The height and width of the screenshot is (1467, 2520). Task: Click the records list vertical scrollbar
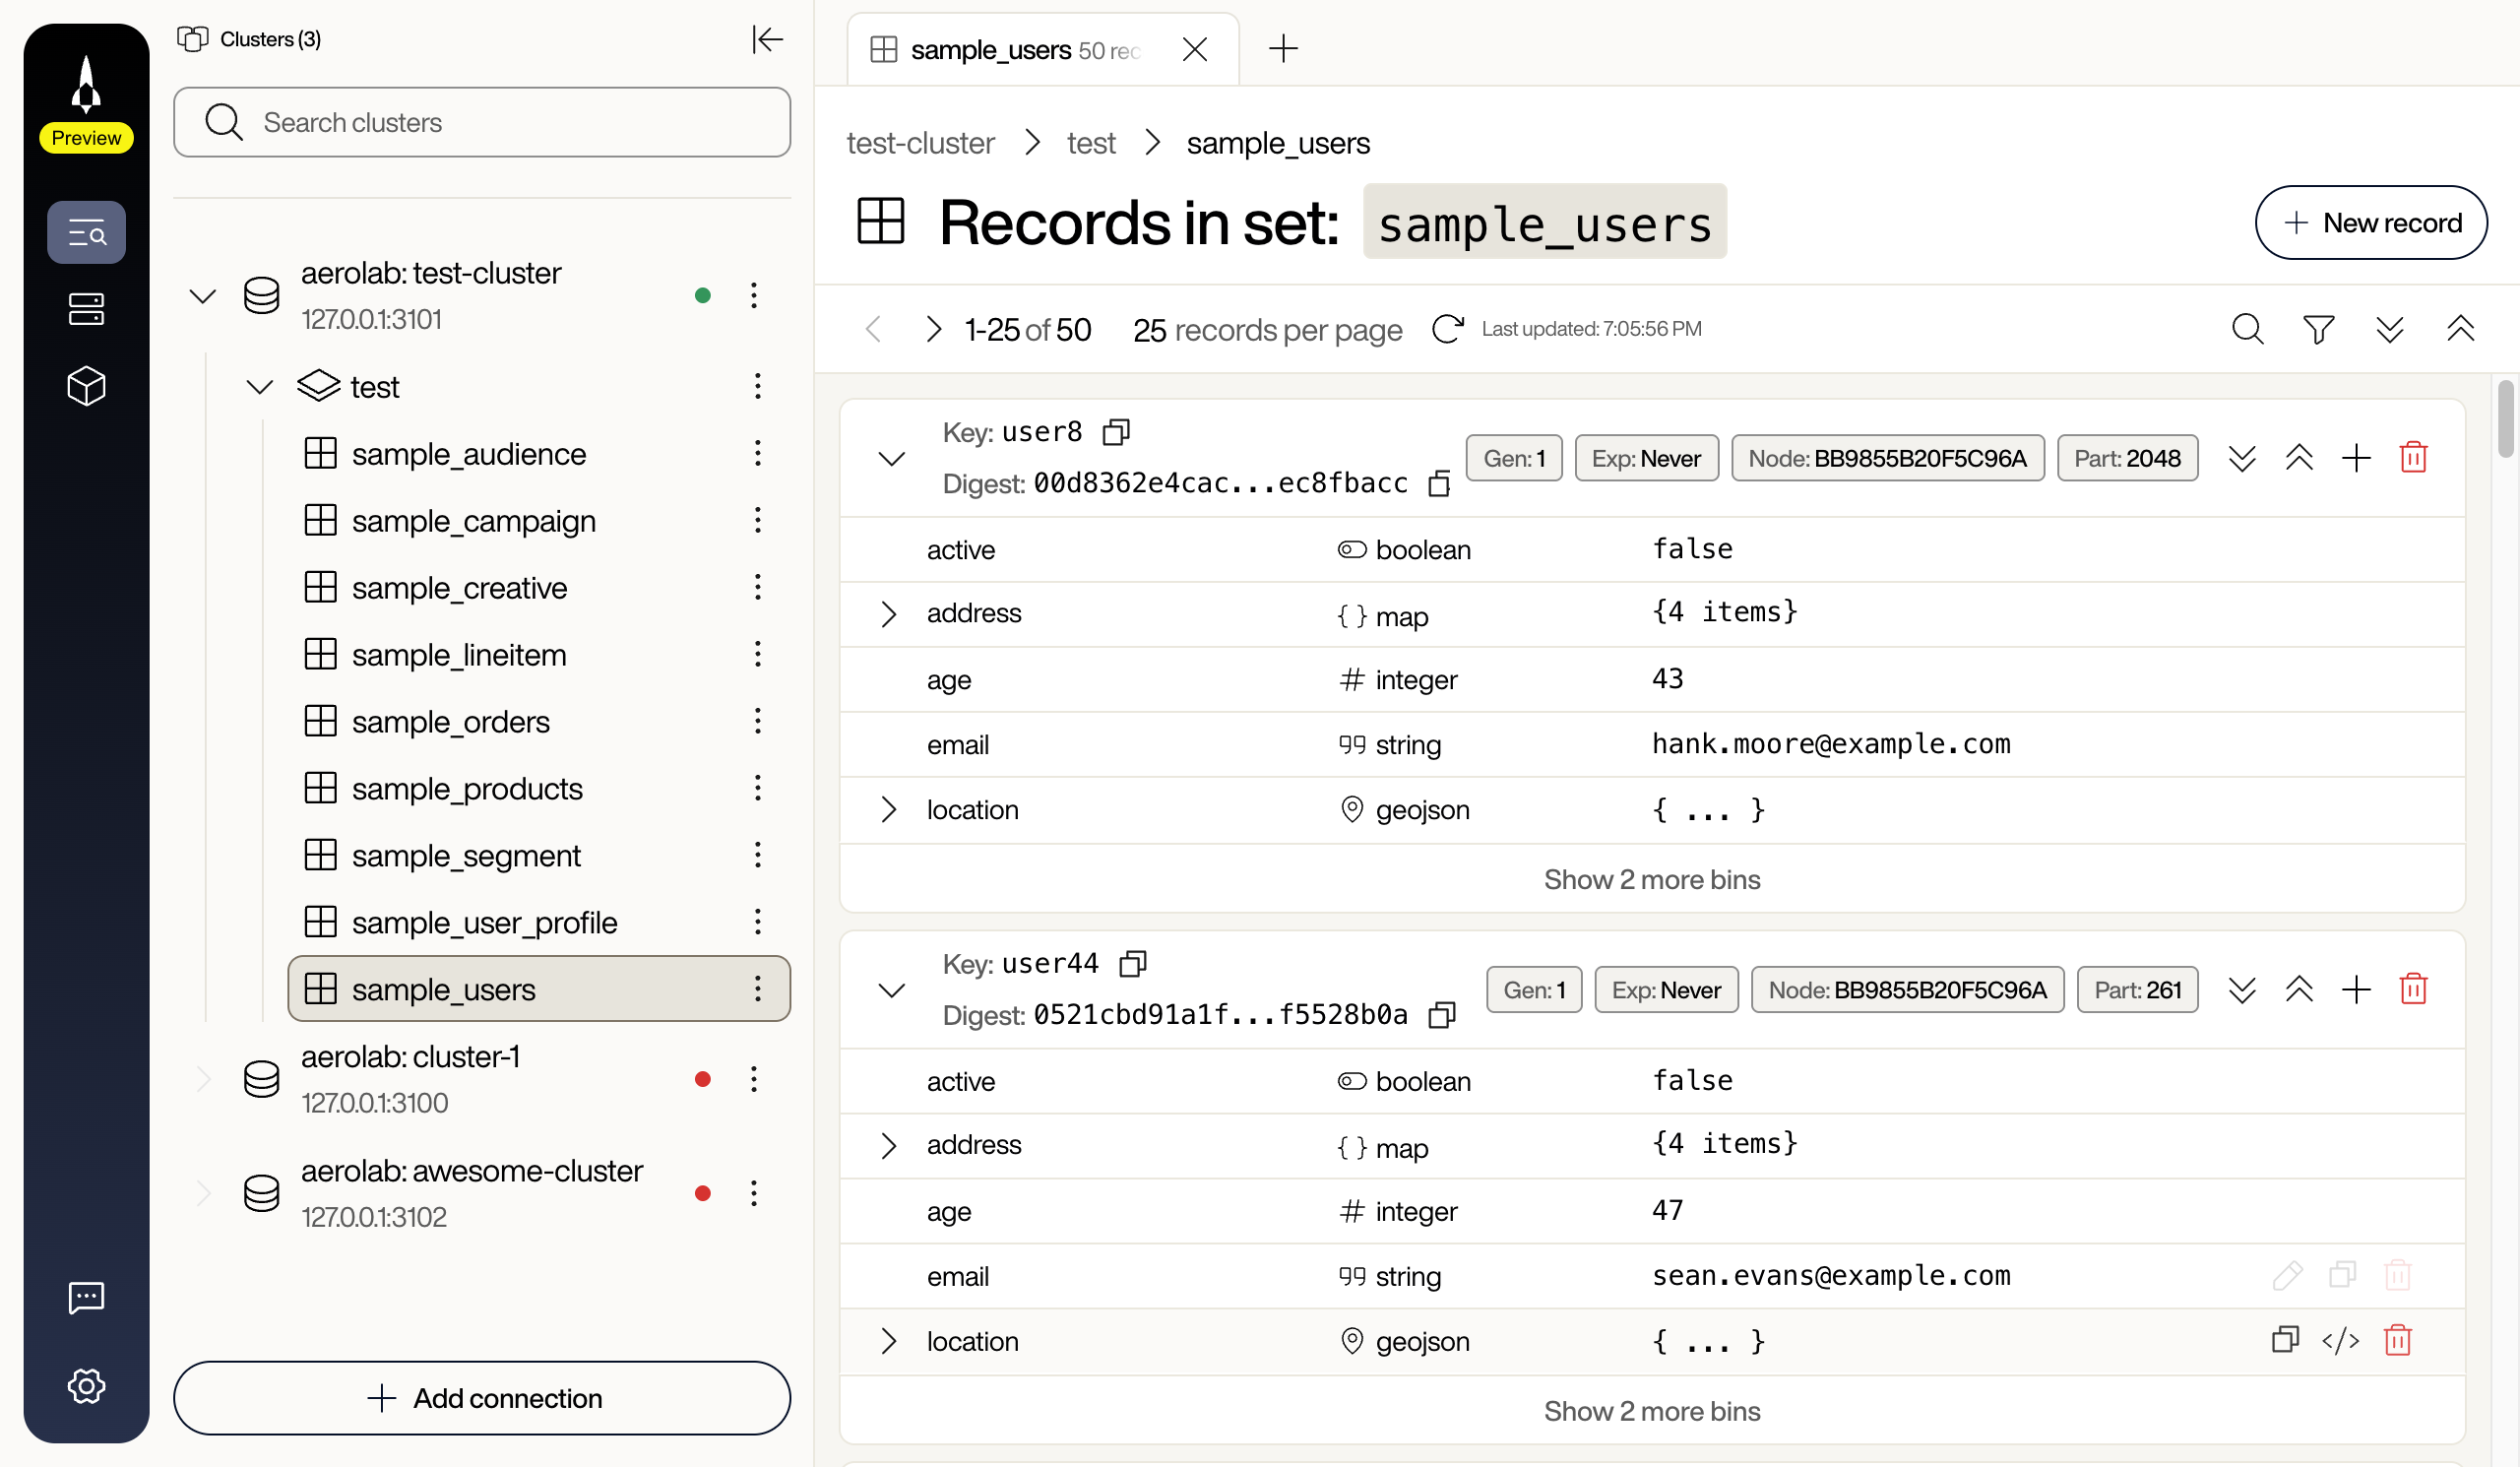click(x=2506, y=418)
